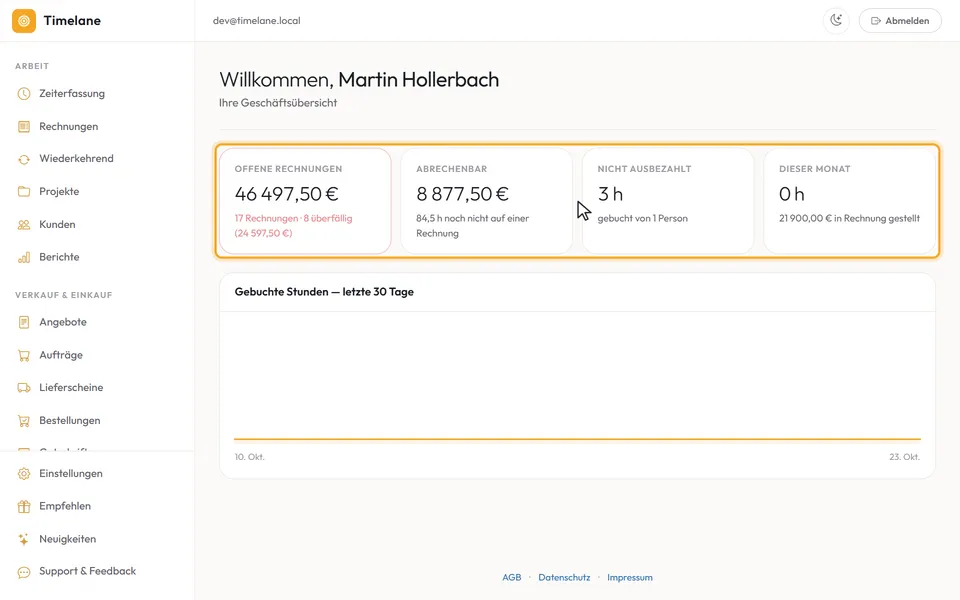Open the Impressum footer link

(x=630, y=577)
